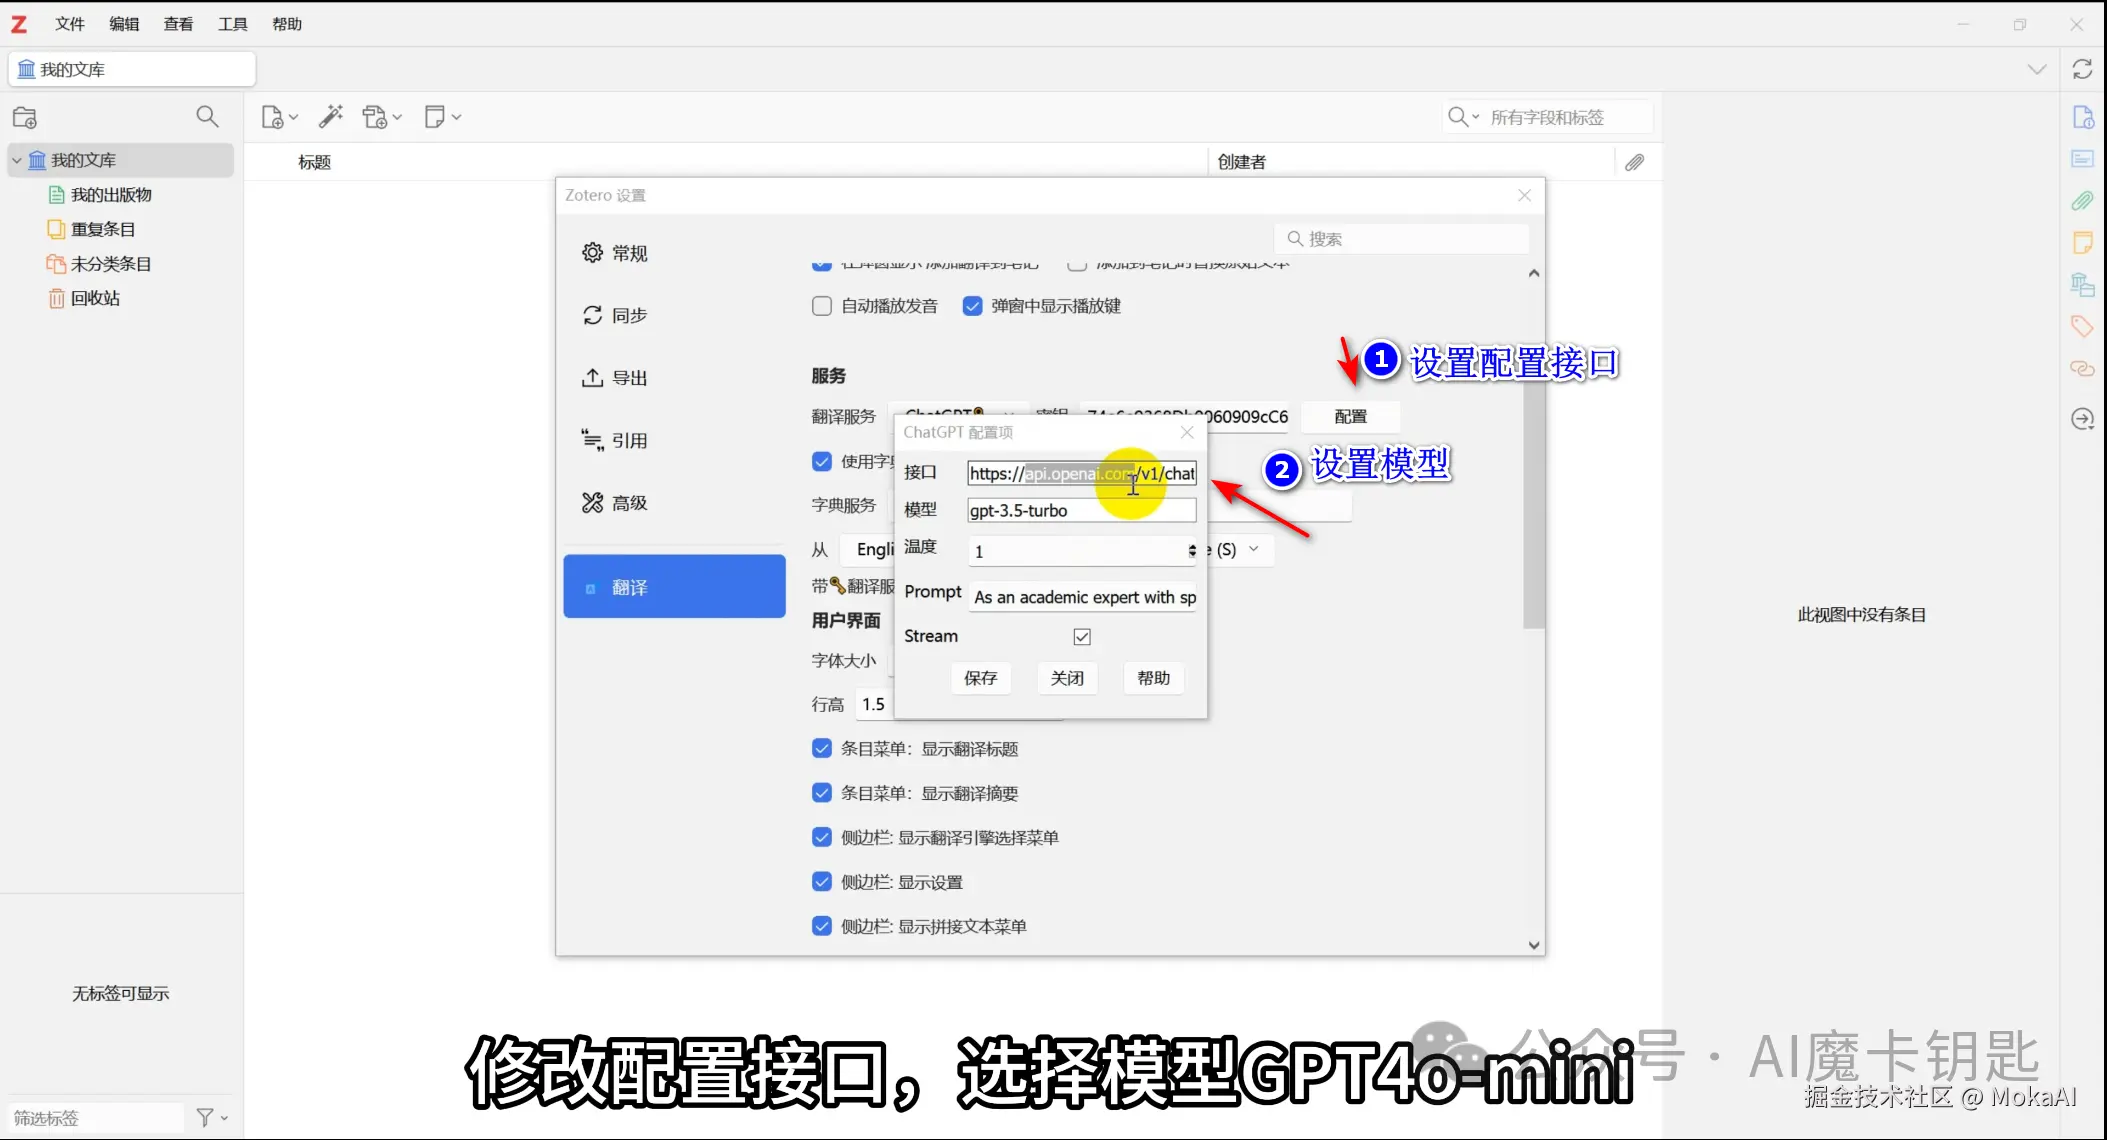Click the Sync refresh icon at top right

coord(2084,69)
